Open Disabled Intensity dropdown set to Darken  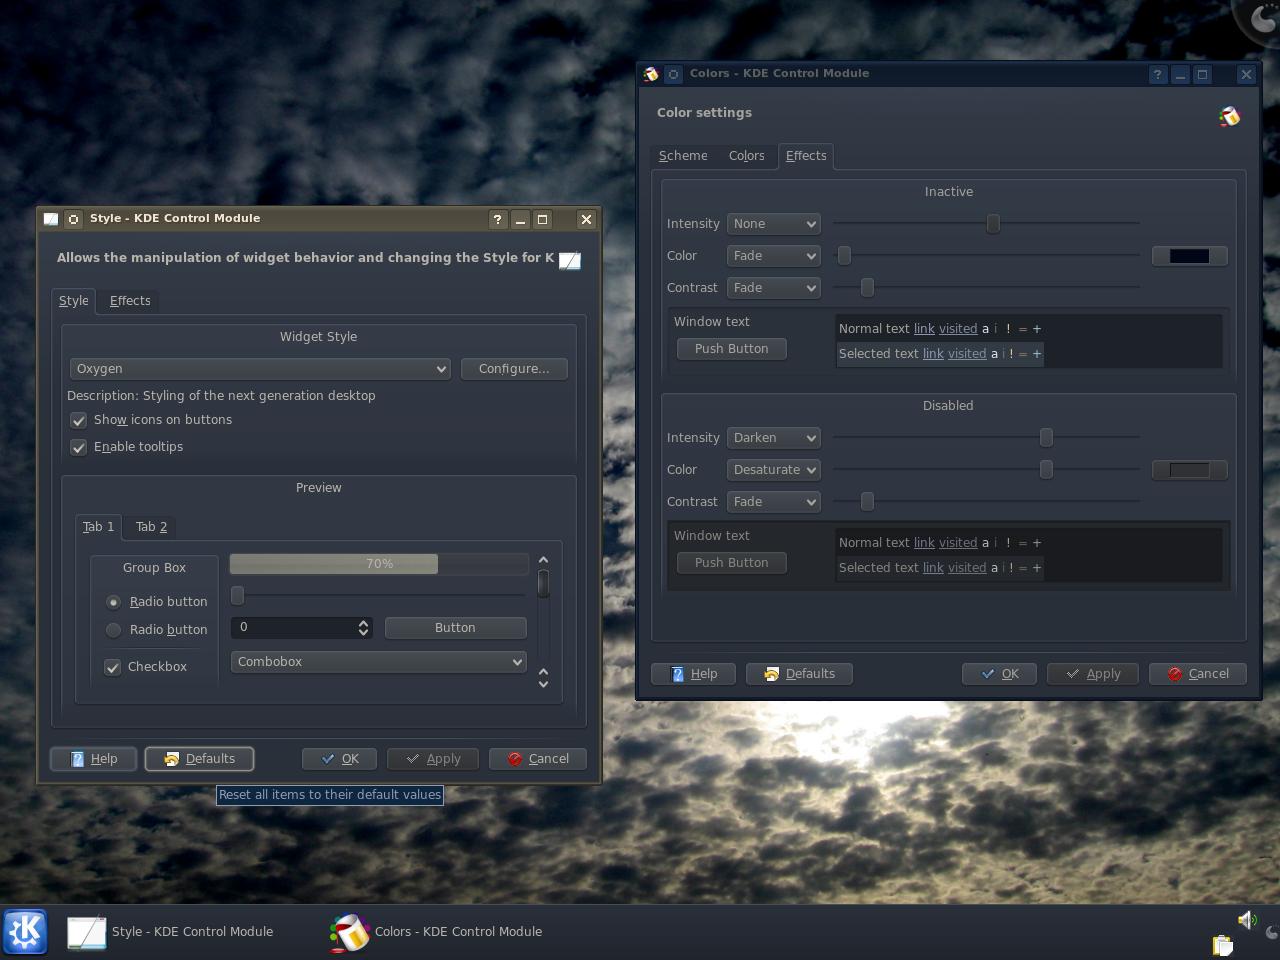pos(774,438)
